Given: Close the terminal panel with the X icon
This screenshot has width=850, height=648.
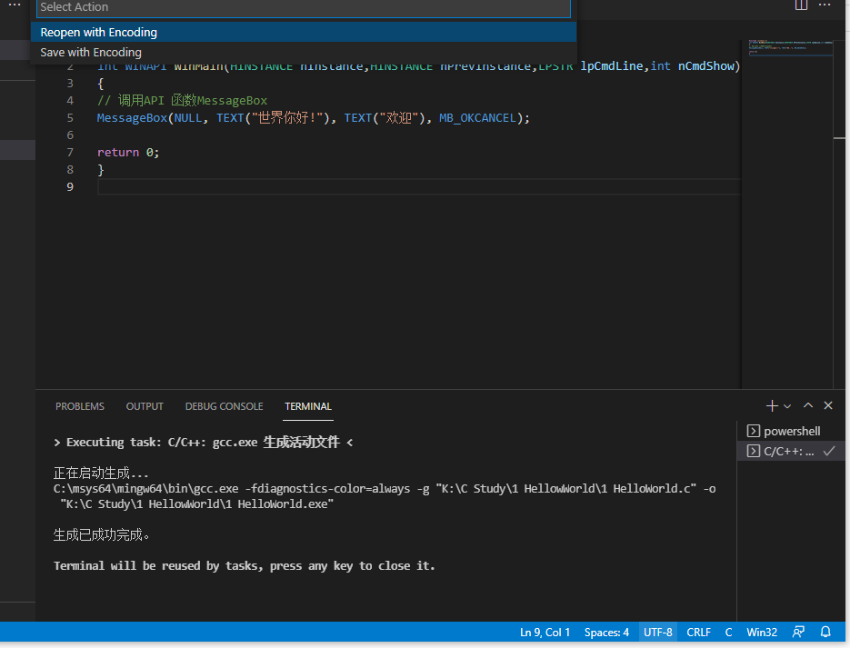Looking at the screenshot, I should coord(827,405).
